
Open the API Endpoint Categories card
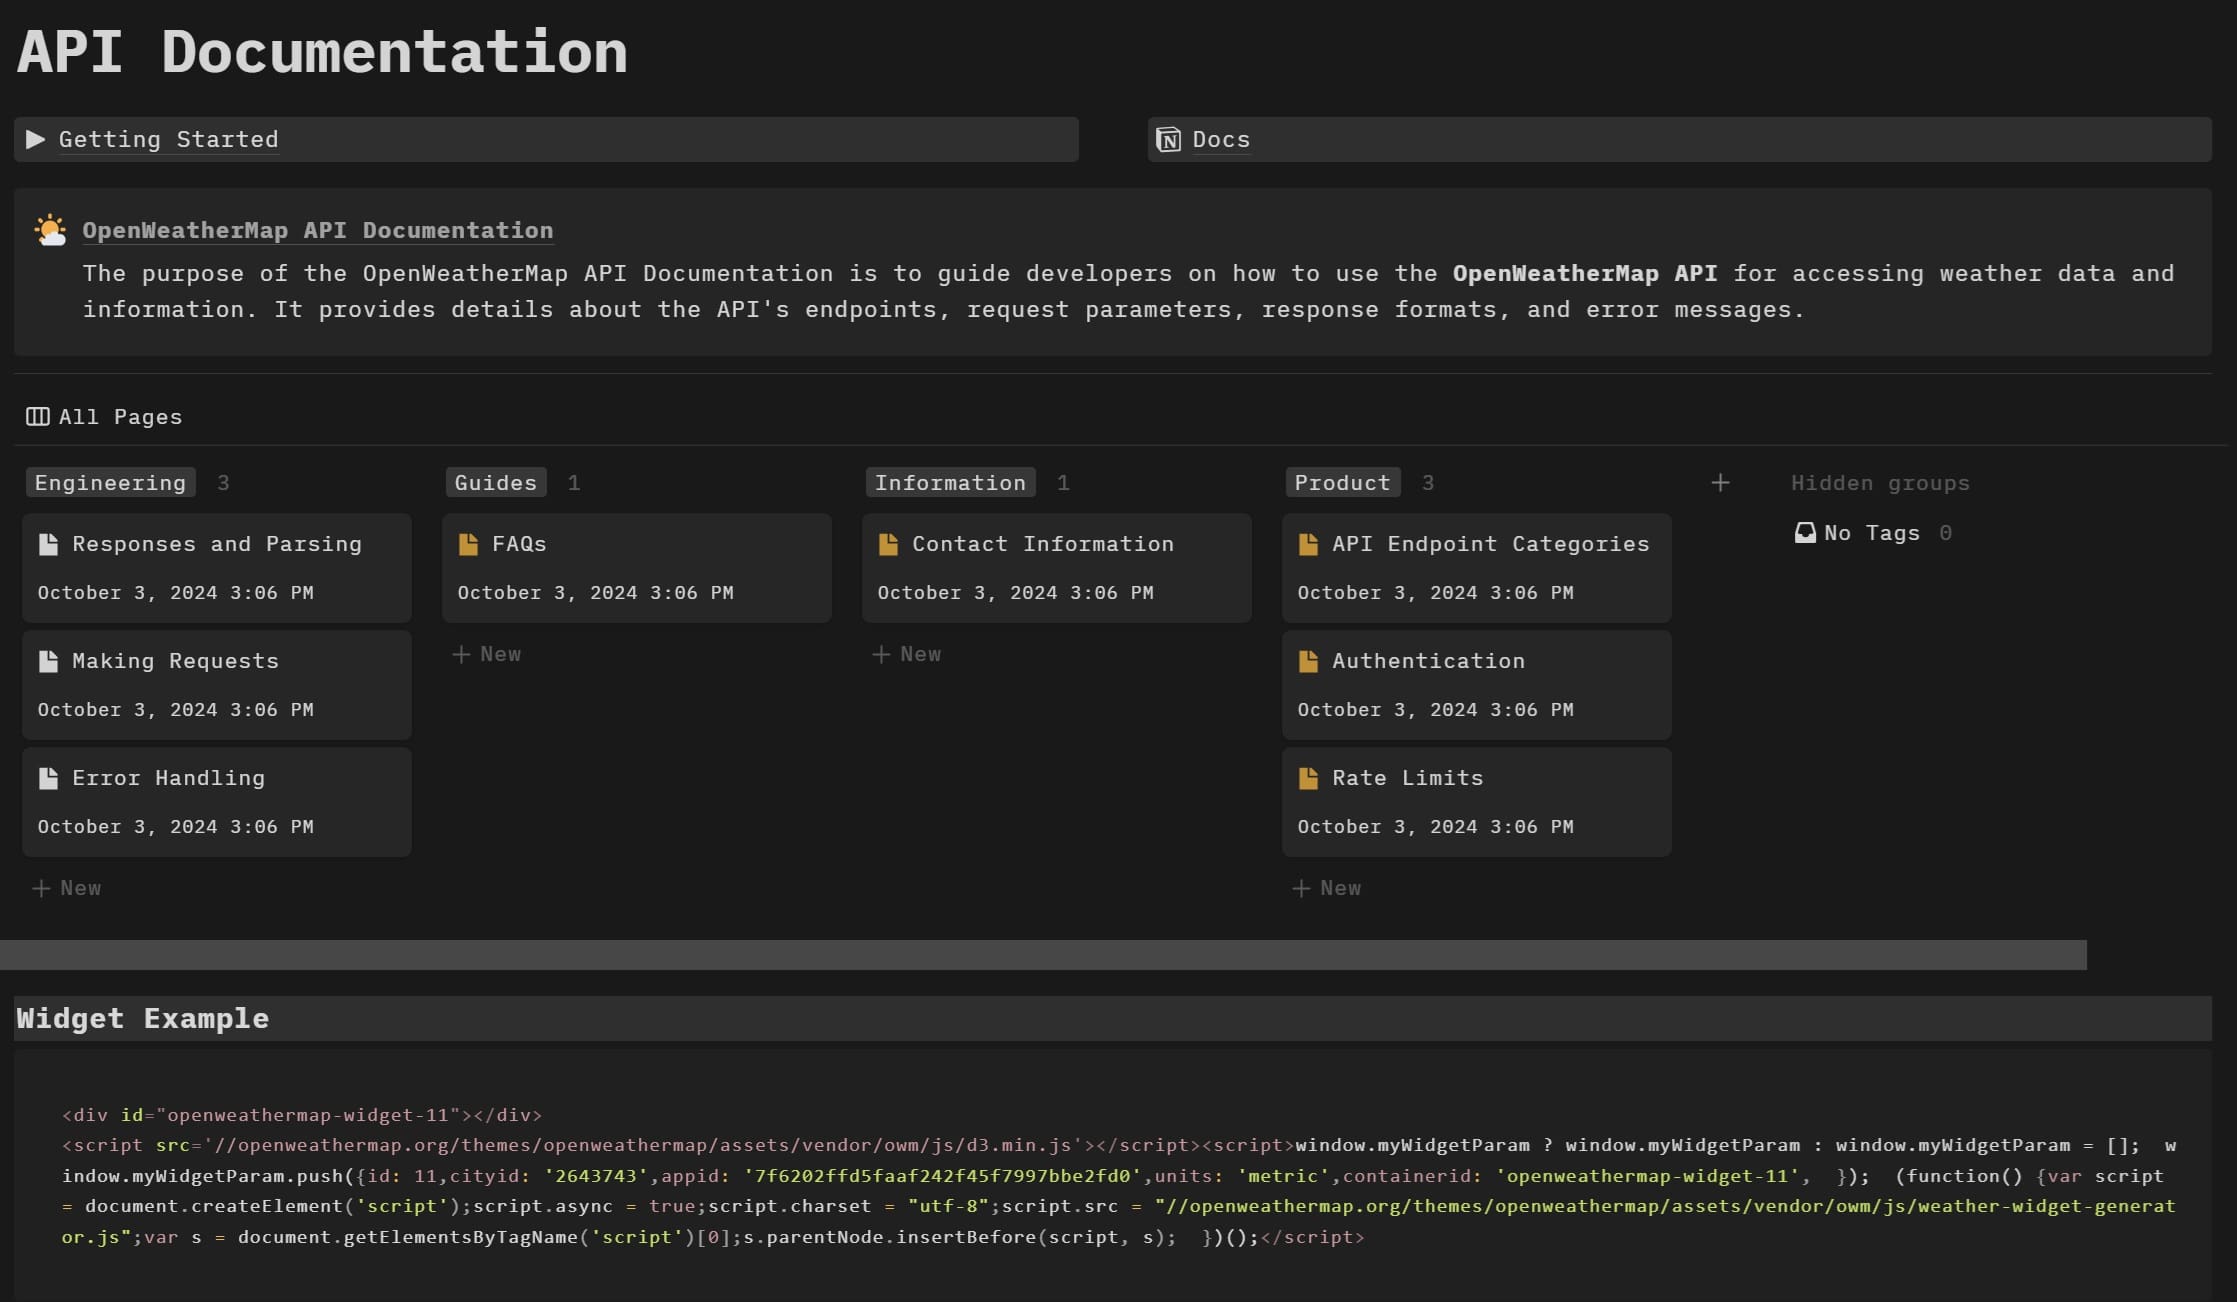1477,568
